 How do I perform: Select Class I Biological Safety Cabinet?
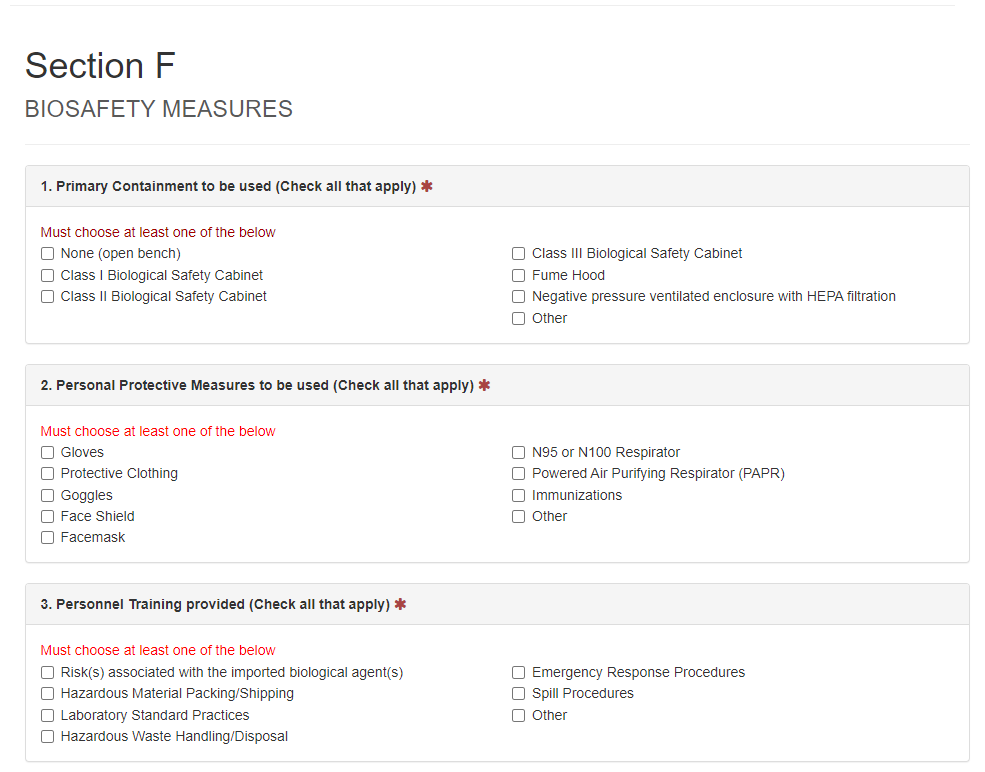pos(47,275)
